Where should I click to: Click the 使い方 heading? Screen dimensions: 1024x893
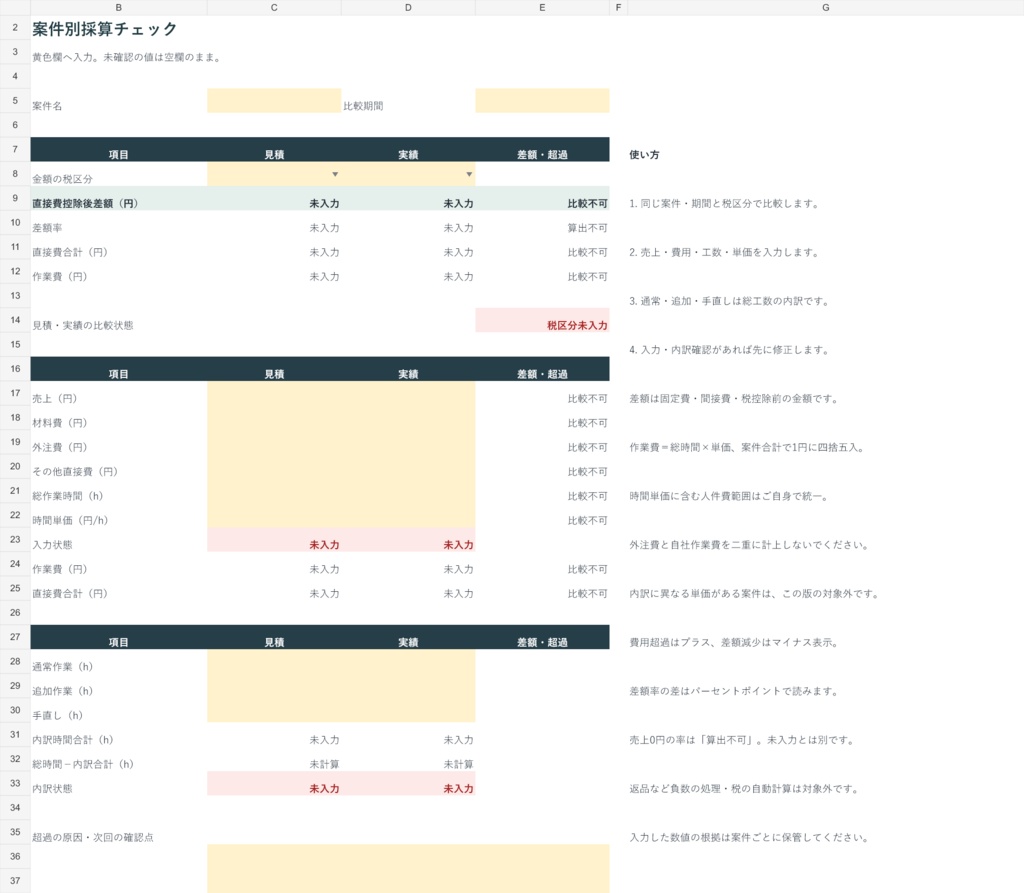click(644, 155)
